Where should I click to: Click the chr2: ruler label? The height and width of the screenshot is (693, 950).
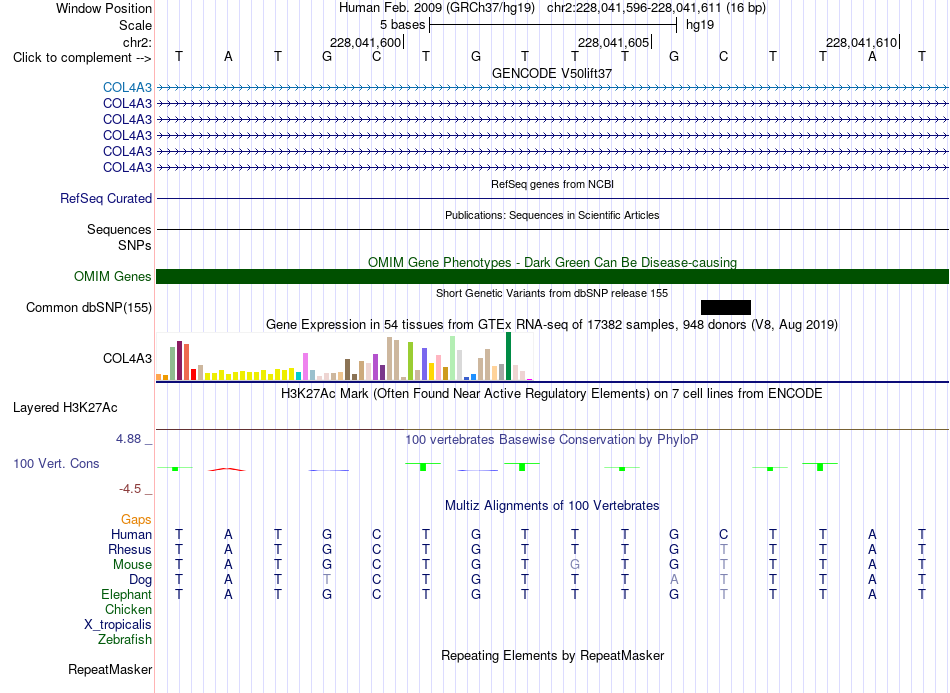coord(137,42)
